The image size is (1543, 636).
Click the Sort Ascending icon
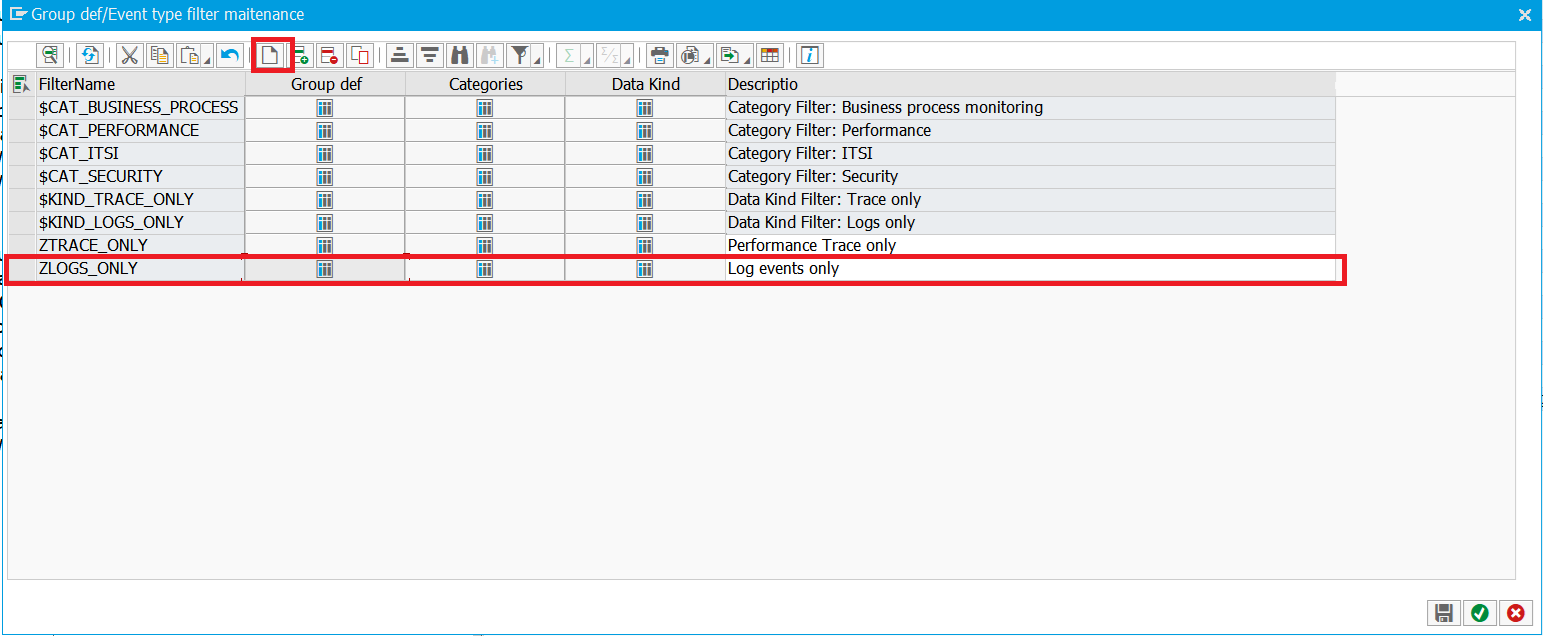400,55
